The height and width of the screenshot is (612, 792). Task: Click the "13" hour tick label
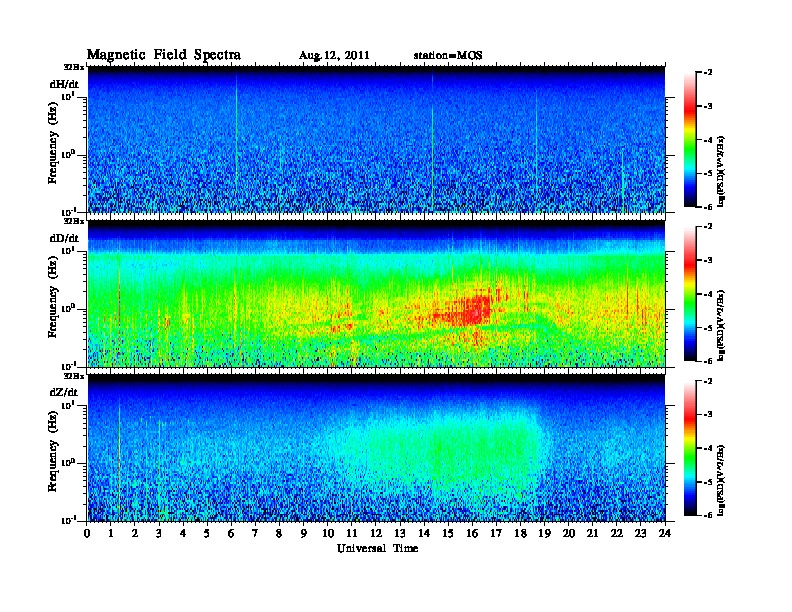point(400,533)
